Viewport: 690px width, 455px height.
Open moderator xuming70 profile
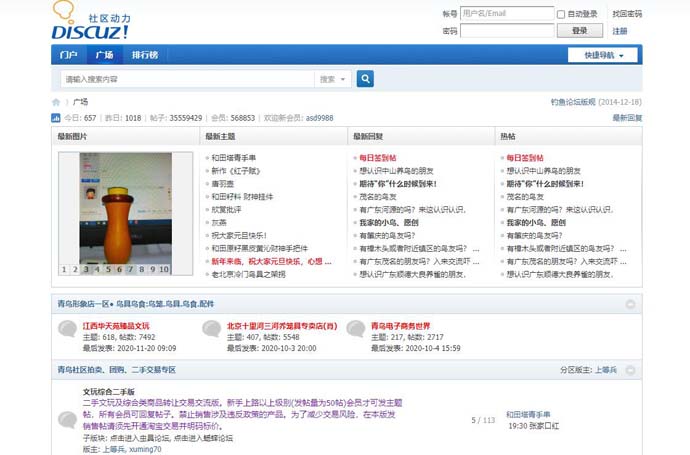(145, 449)
